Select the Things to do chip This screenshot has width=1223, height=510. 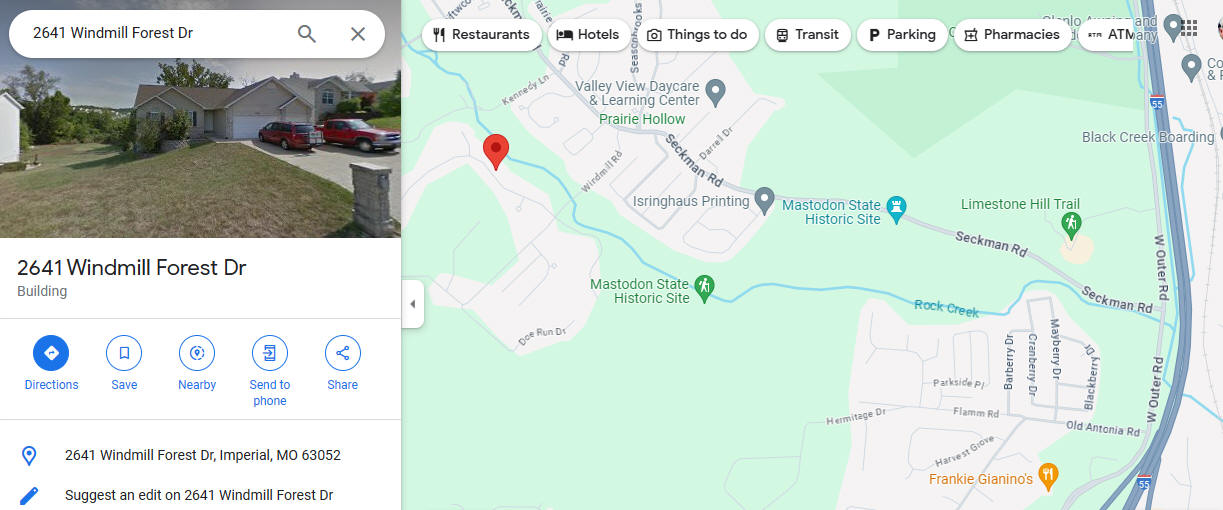click(698, 35)
